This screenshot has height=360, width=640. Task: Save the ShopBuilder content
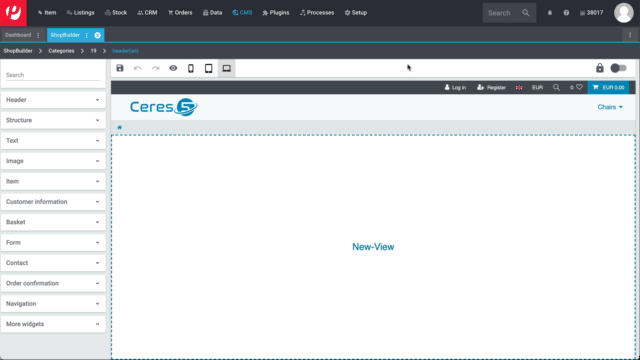(x=120, y=68)
